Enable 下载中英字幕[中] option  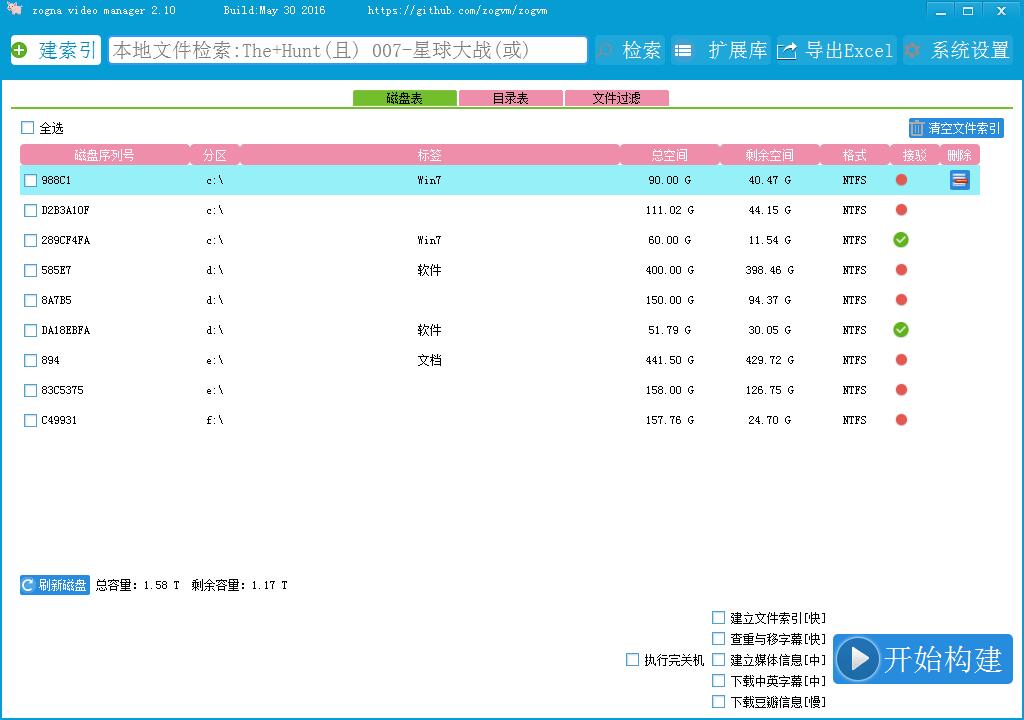point(718,681)
